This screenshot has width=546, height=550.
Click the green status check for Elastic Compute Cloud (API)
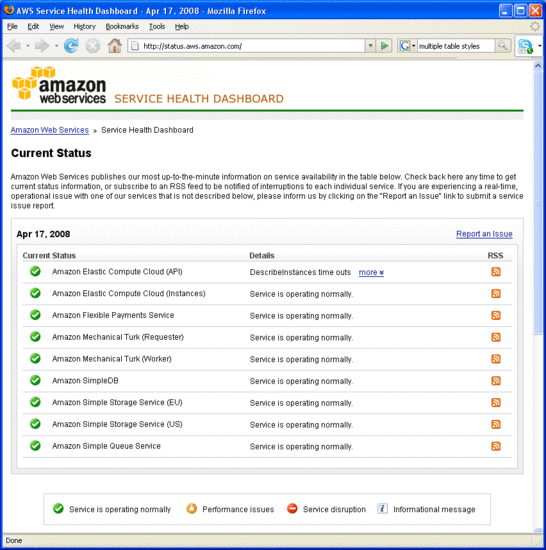tap(35, 271)
